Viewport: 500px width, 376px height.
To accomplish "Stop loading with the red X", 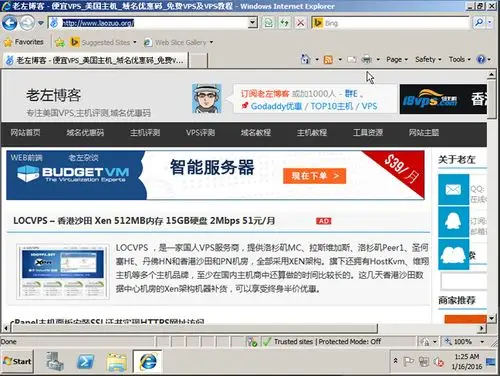I will point(300,23).
